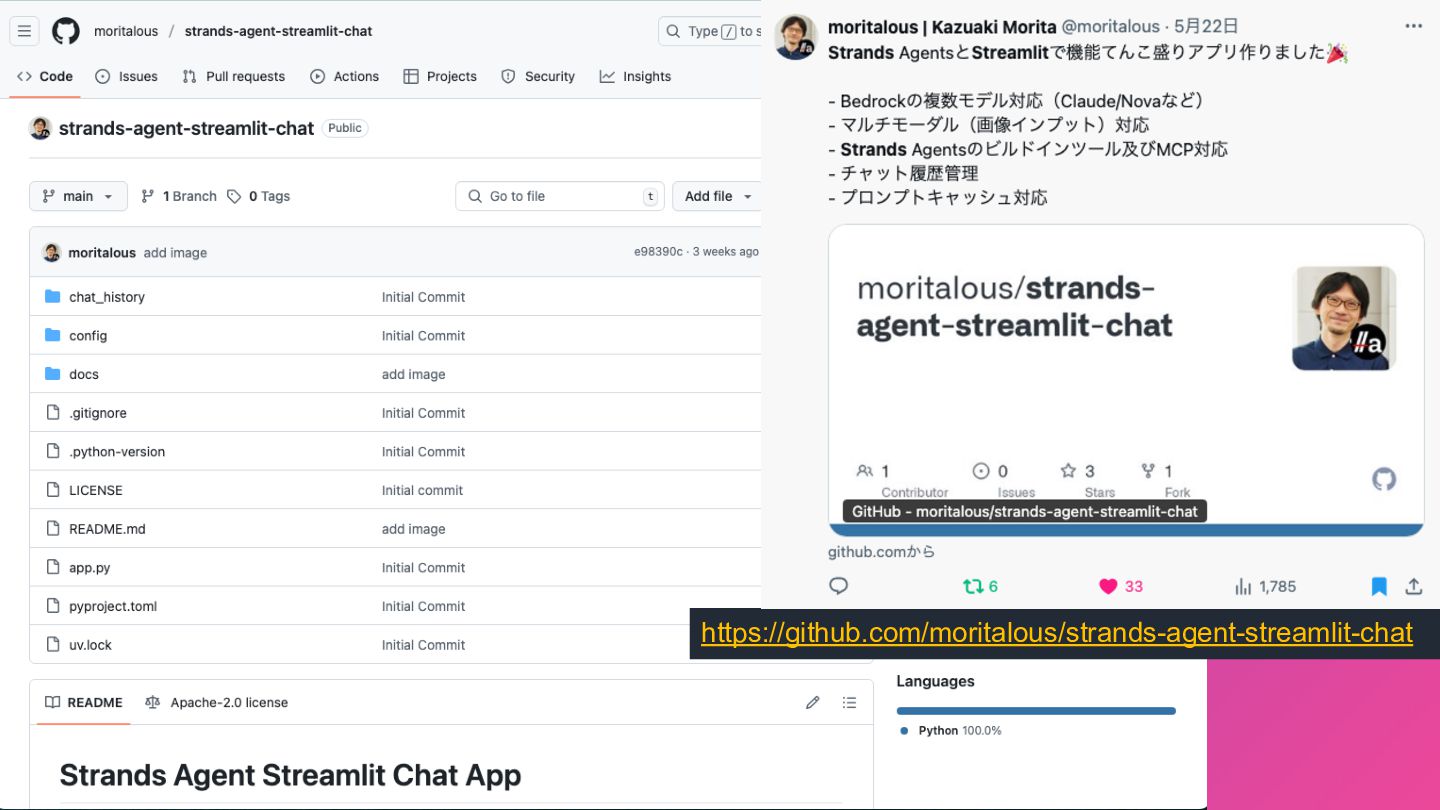Click the github.comから source label
This screenshot has height=810, width=1440.
pyautogui.click(x=881, y=552)
